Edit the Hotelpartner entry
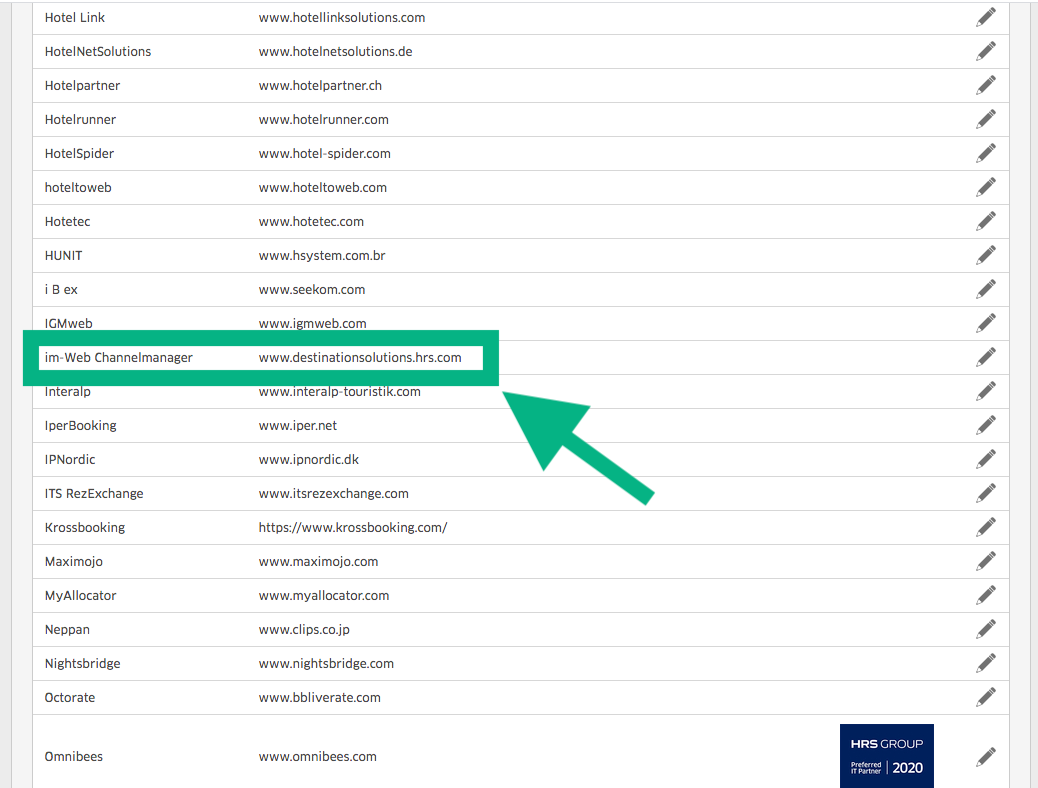 click(986, 85)
